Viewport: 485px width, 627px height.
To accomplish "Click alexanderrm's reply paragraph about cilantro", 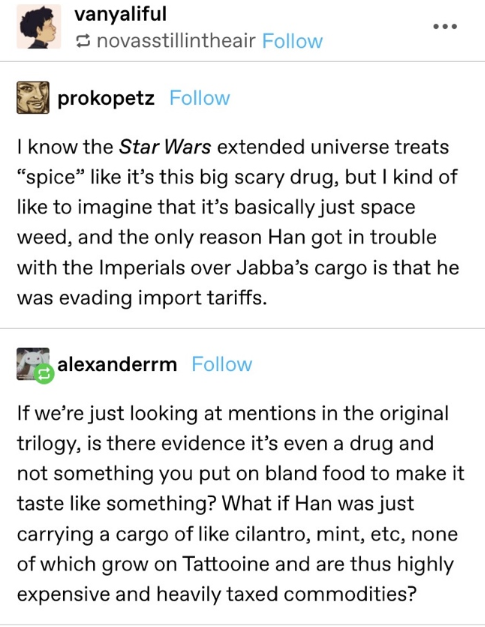I will (x=241, y=503).
